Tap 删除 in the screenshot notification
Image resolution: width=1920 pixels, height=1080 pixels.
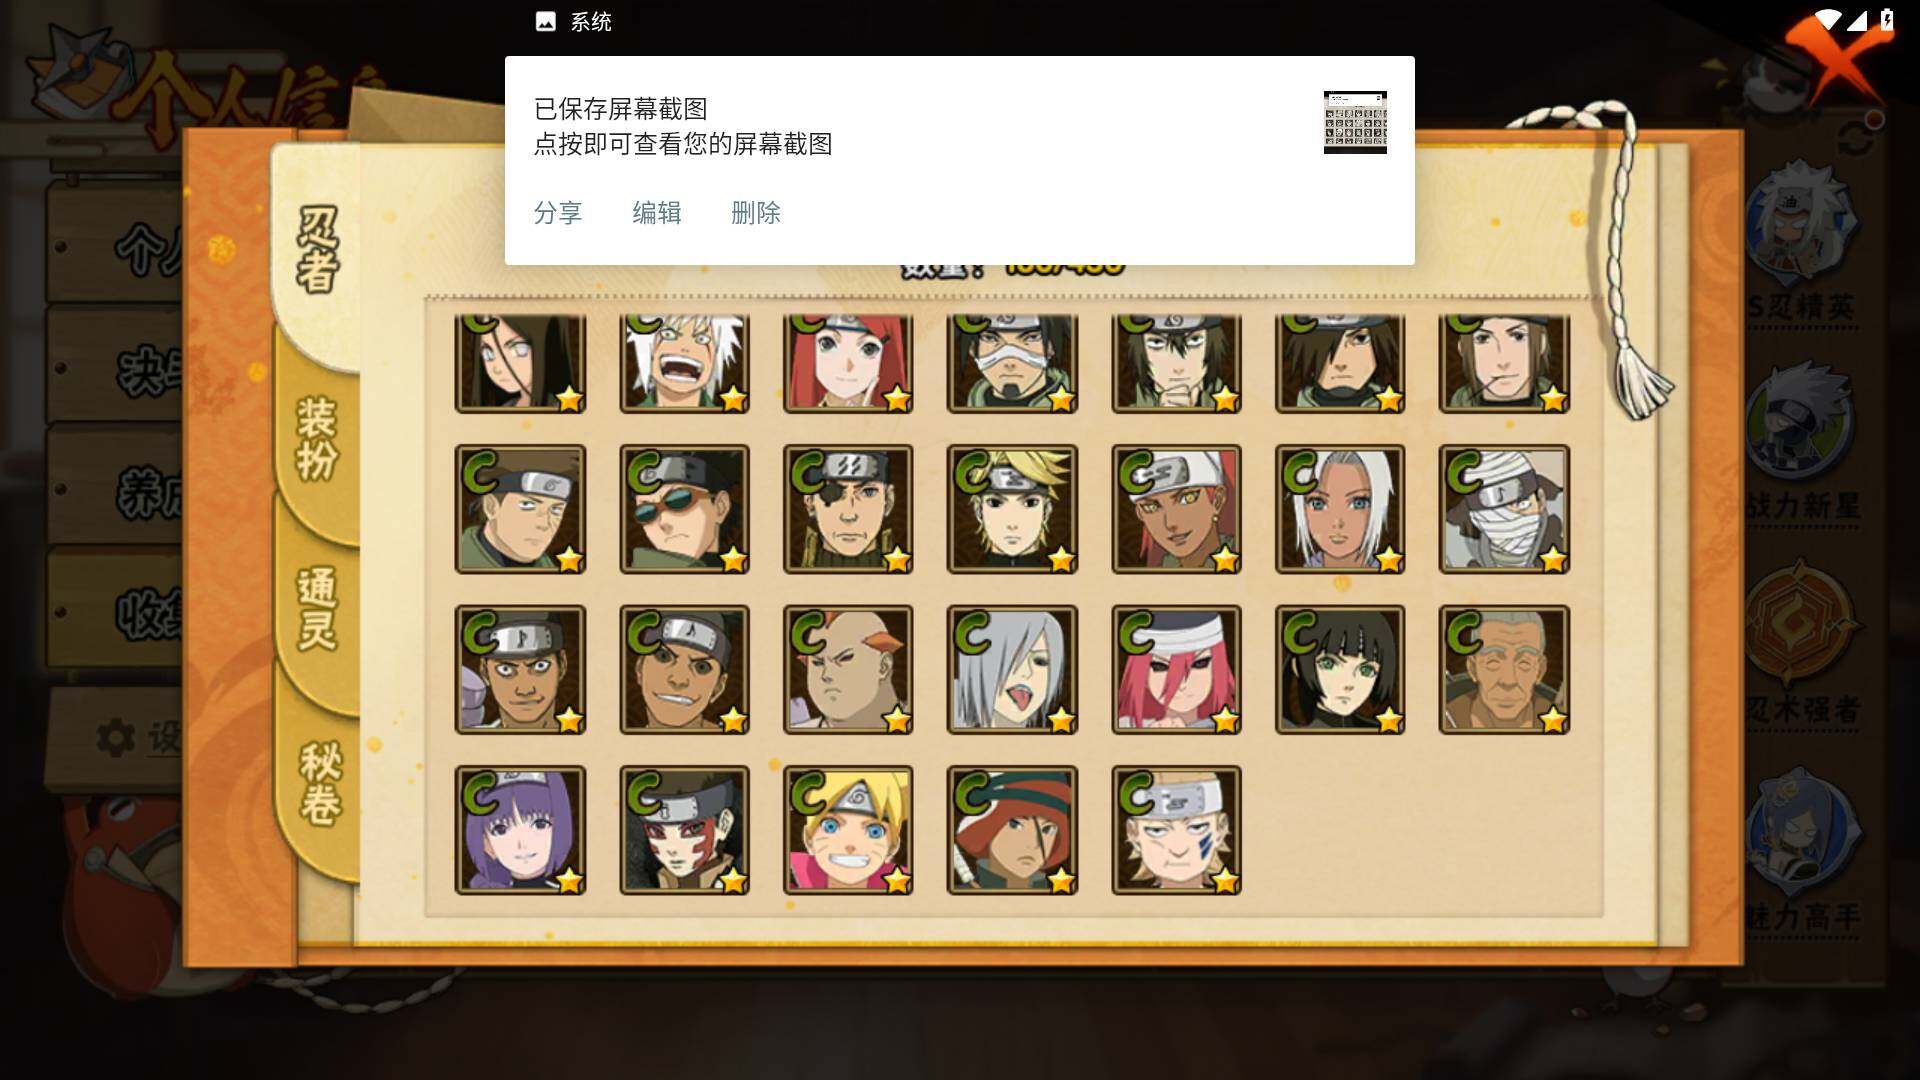point(756,213)
